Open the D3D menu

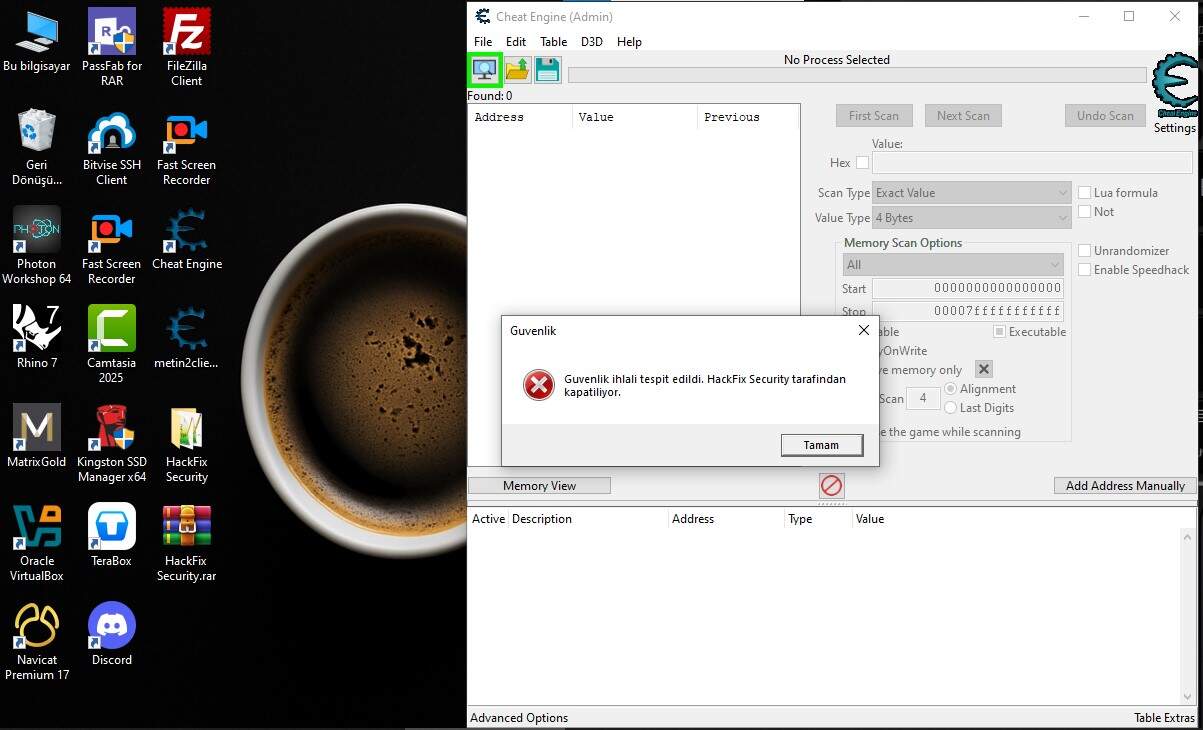click(x=591, y=42)
